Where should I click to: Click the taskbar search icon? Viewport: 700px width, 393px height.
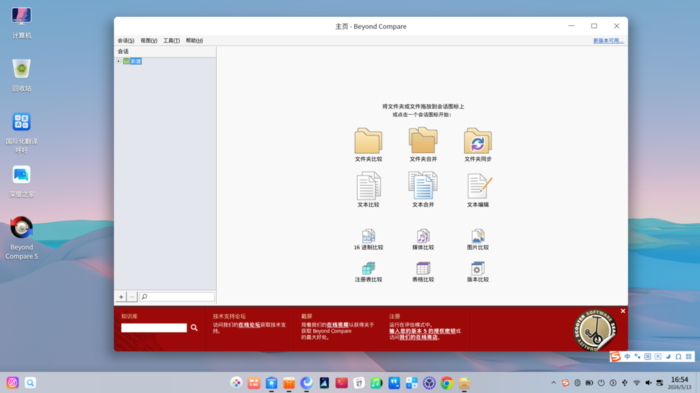click(x=30, y=383)
